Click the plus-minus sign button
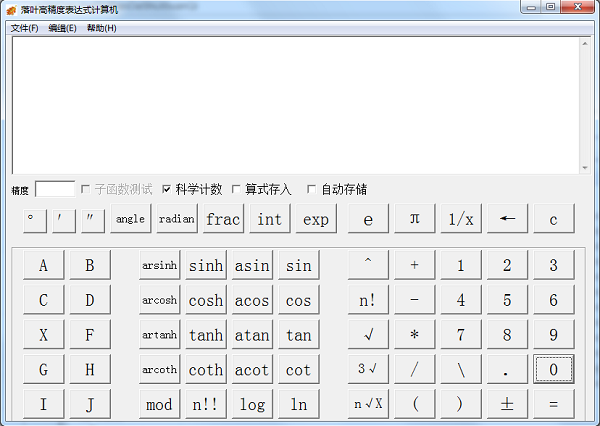The height and width of the screenshot is (426, 600). tap(507, 404)
